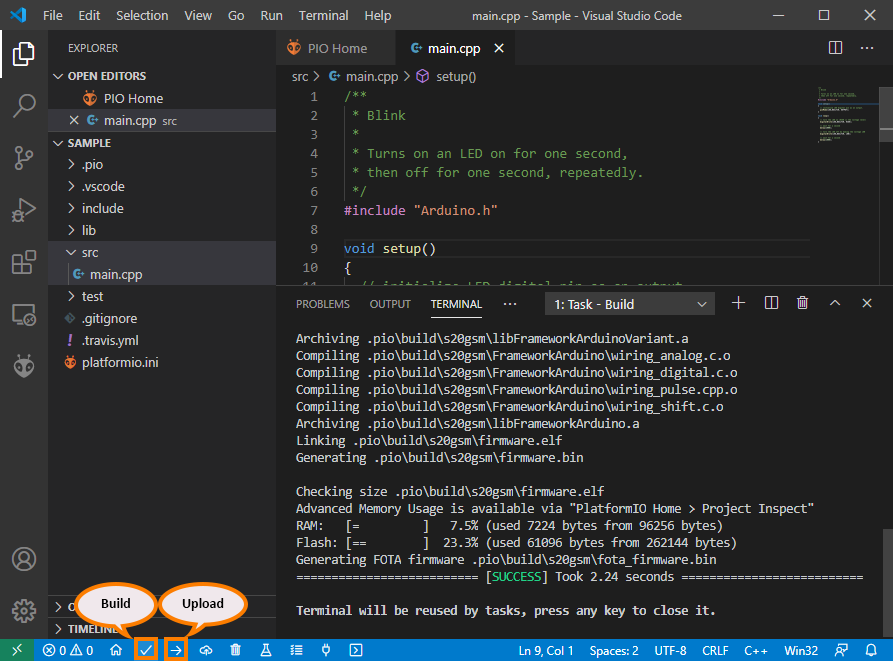
Task: Open the Edit menu
Action: click(89, 15)
